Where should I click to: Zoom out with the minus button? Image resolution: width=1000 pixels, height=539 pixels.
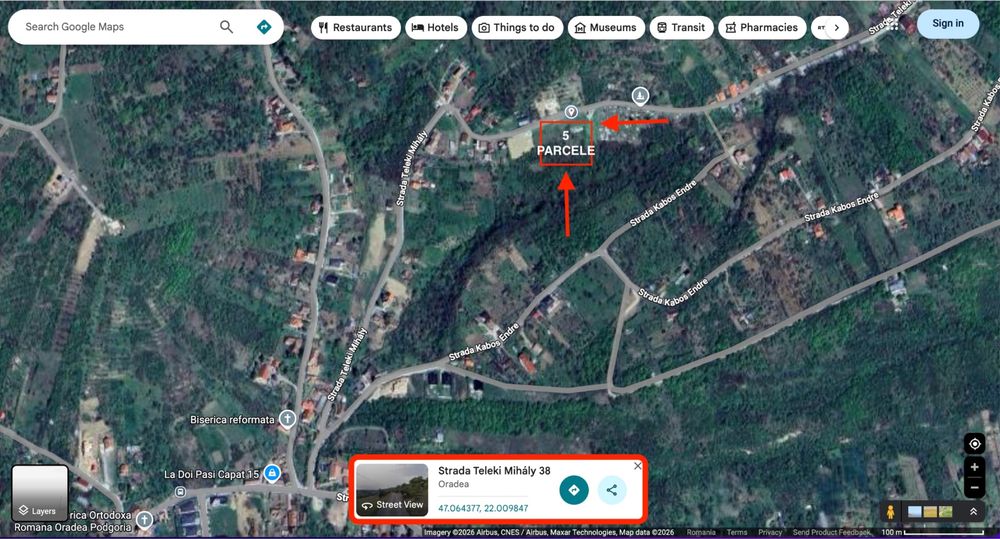coord(974,489)
